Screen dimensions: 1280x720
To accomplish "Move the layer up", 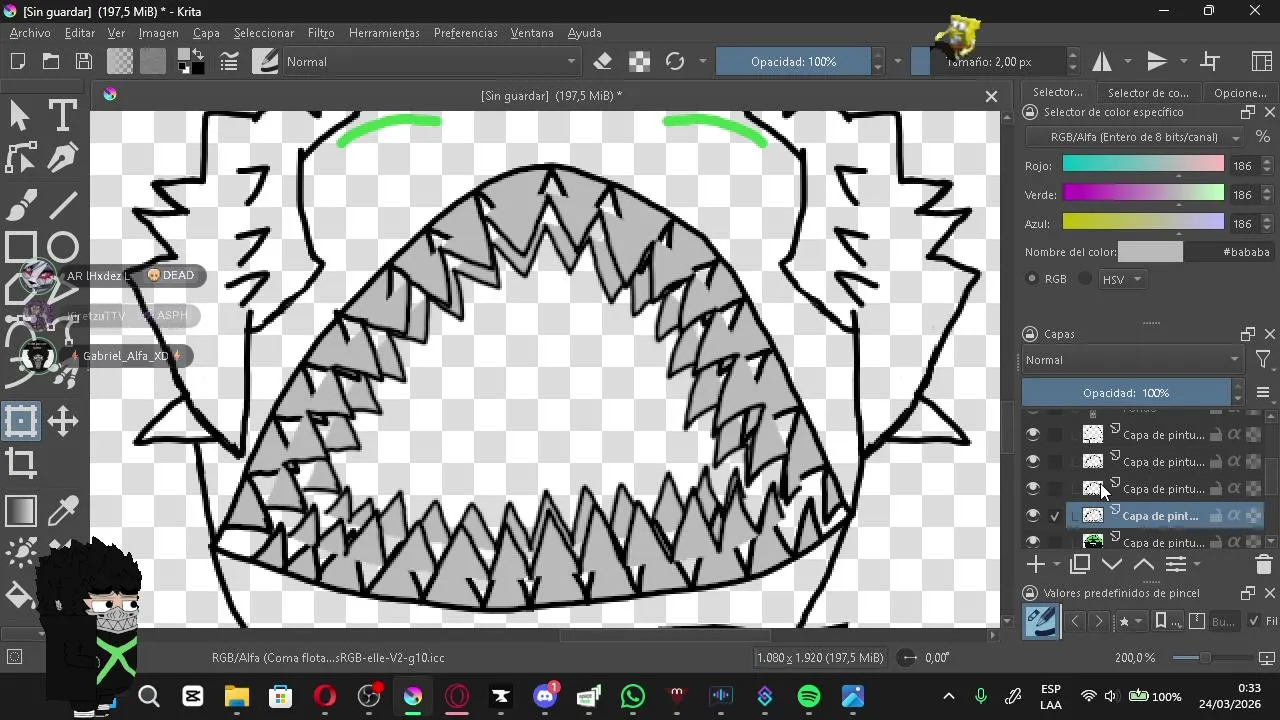I will tap(1143, 564).
